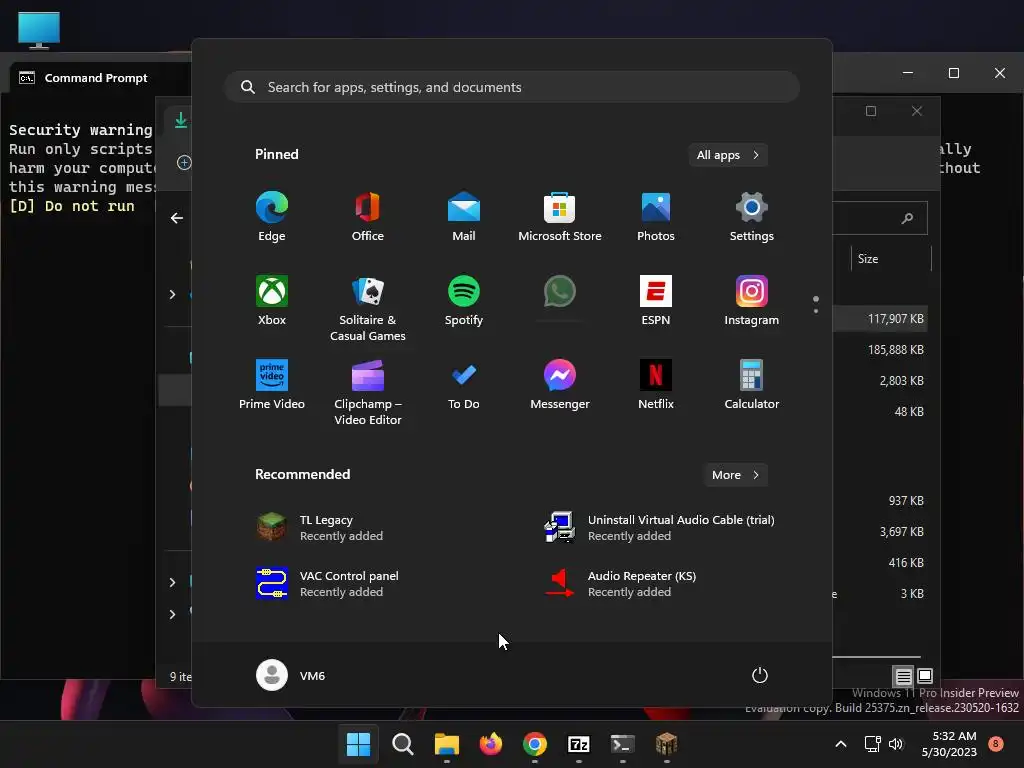
Task: Click the Windows Start button on taskbar
Action: (358, 744)
